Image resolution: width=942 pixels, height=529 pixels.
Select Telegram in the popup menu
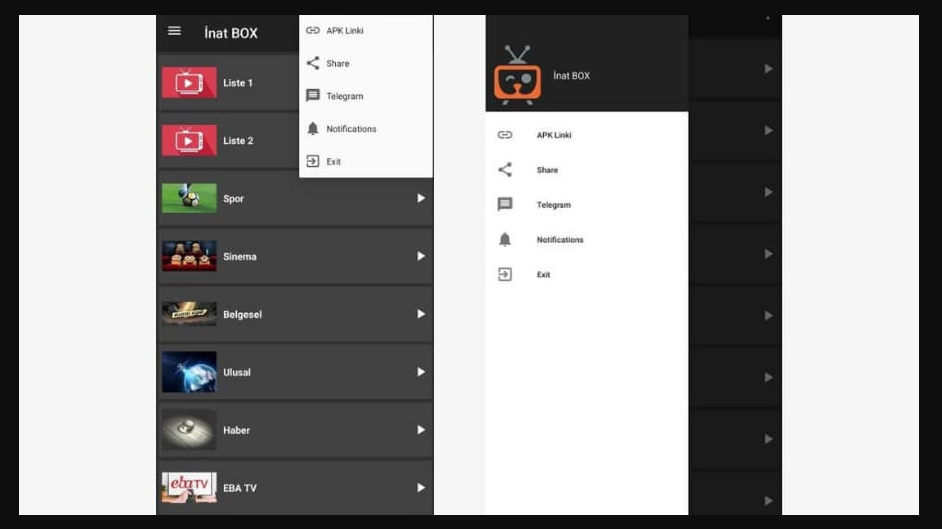coord(345,96)
